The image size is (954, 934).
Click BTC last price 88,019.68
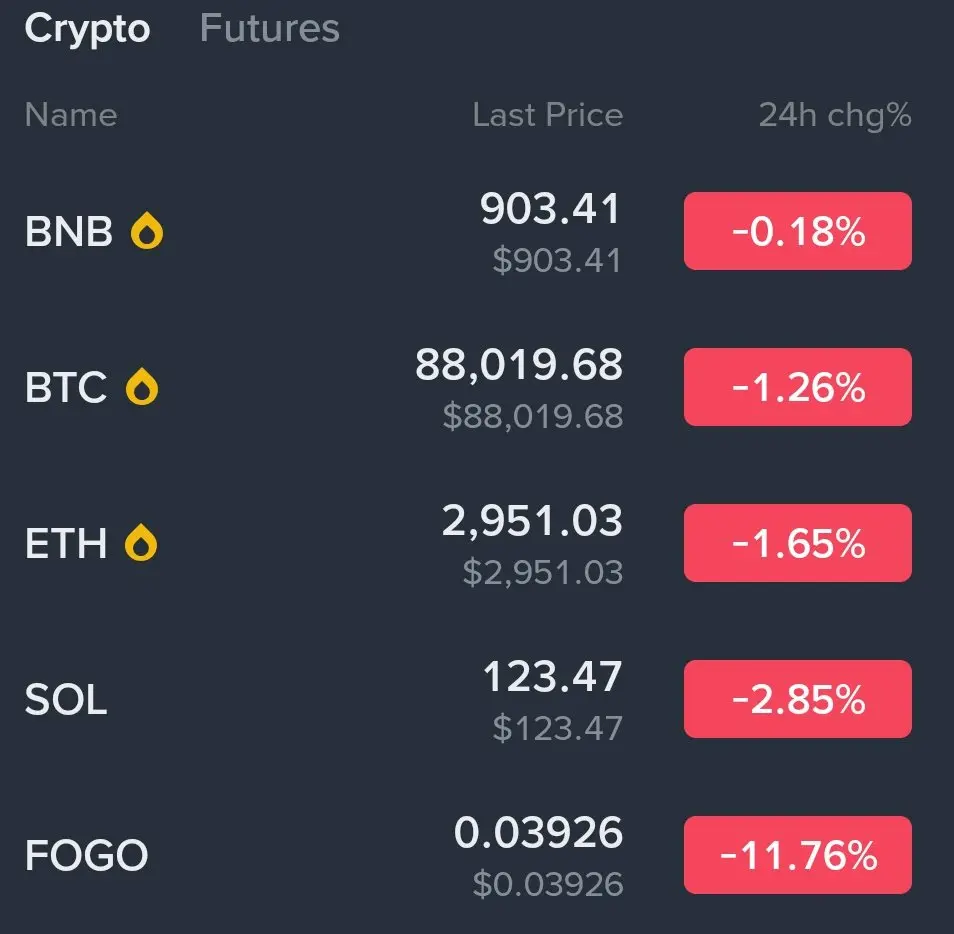(x=519, y=366)
